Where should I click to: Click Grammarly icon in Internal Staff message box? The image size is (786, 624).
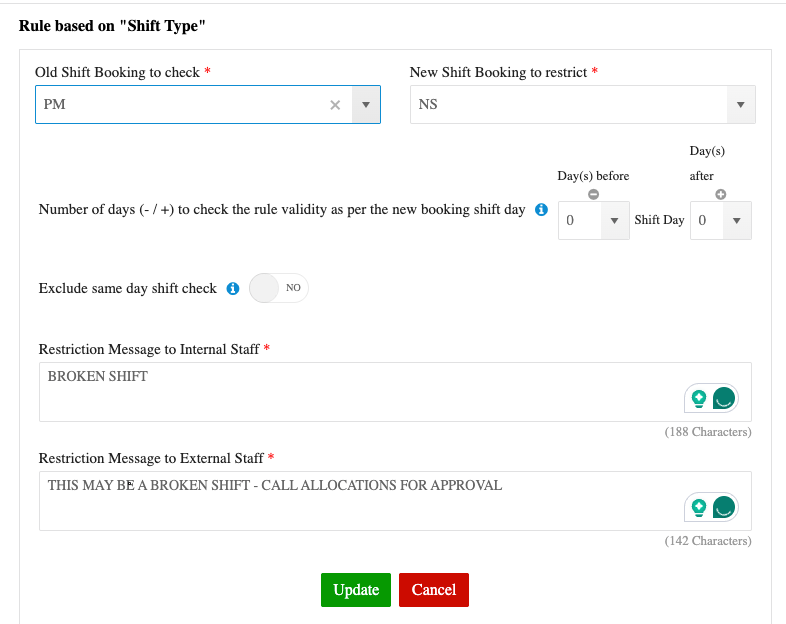coord(724,399)
